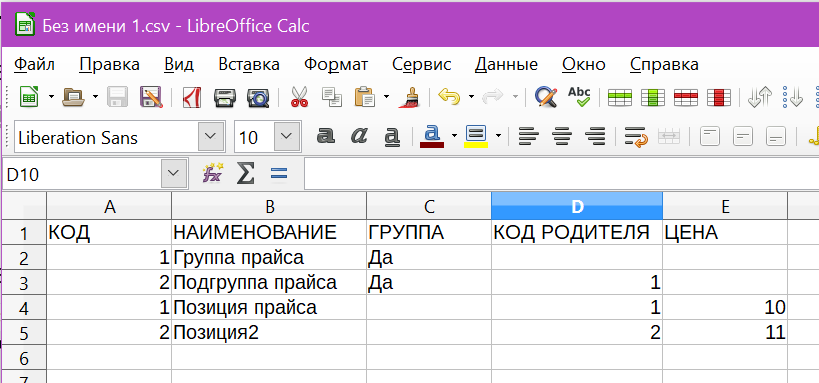
Task: Open the Формат menu
Action: (336, 65)
